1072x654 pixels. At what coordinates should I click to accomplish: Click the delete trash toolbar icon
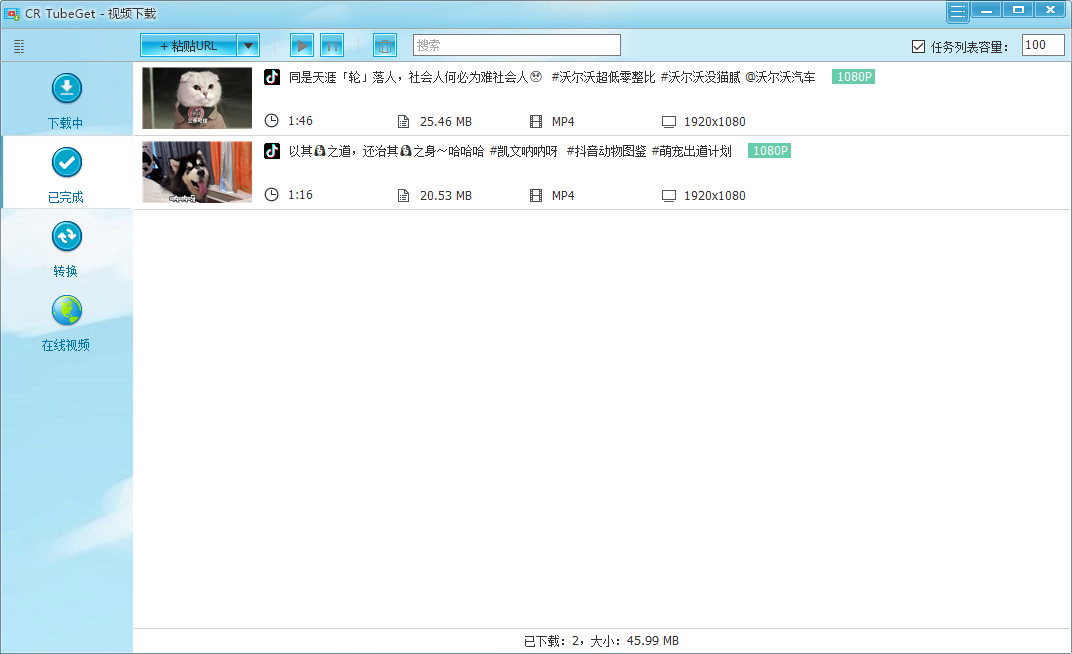click(385, 46)
